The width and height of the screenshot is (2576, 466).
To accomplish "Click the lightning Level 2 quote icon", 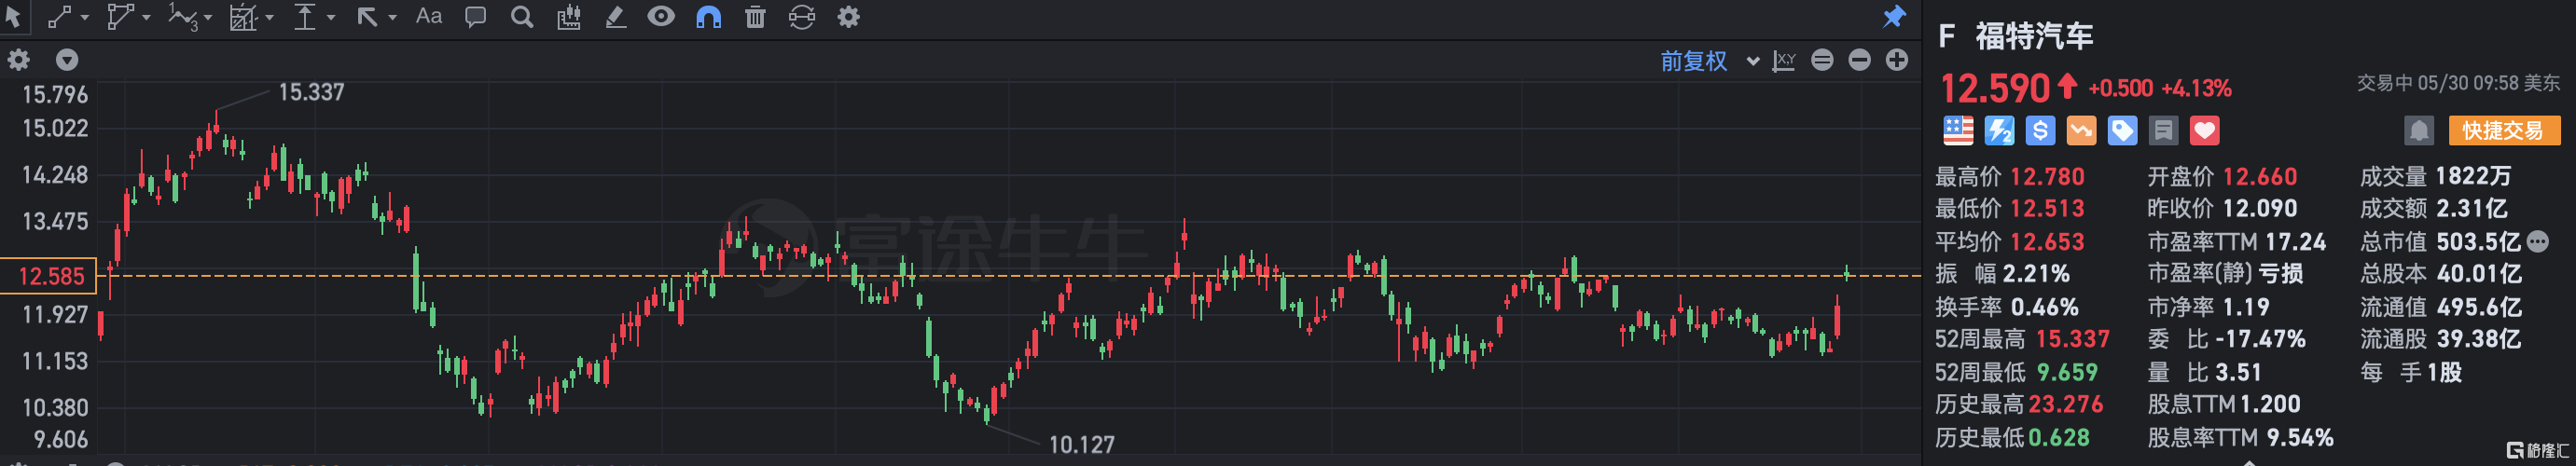I will pos(1999,131).
